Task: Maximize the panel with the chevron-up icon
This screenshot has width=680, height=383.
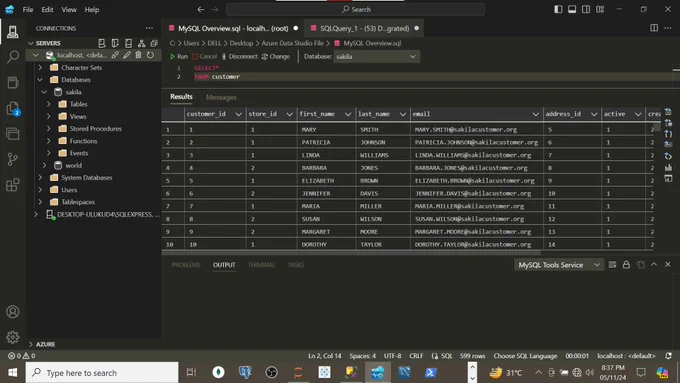Action: point(654,265)
